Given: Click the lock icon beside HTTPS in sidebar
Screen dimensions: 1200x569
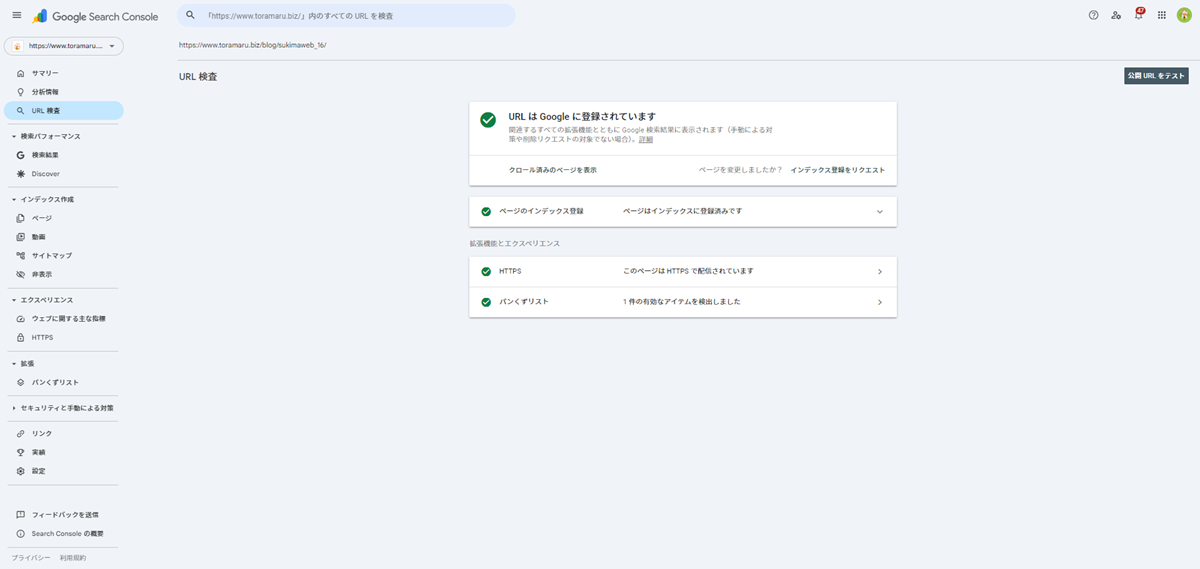Looking at the screenshot, I should [20, 337].
